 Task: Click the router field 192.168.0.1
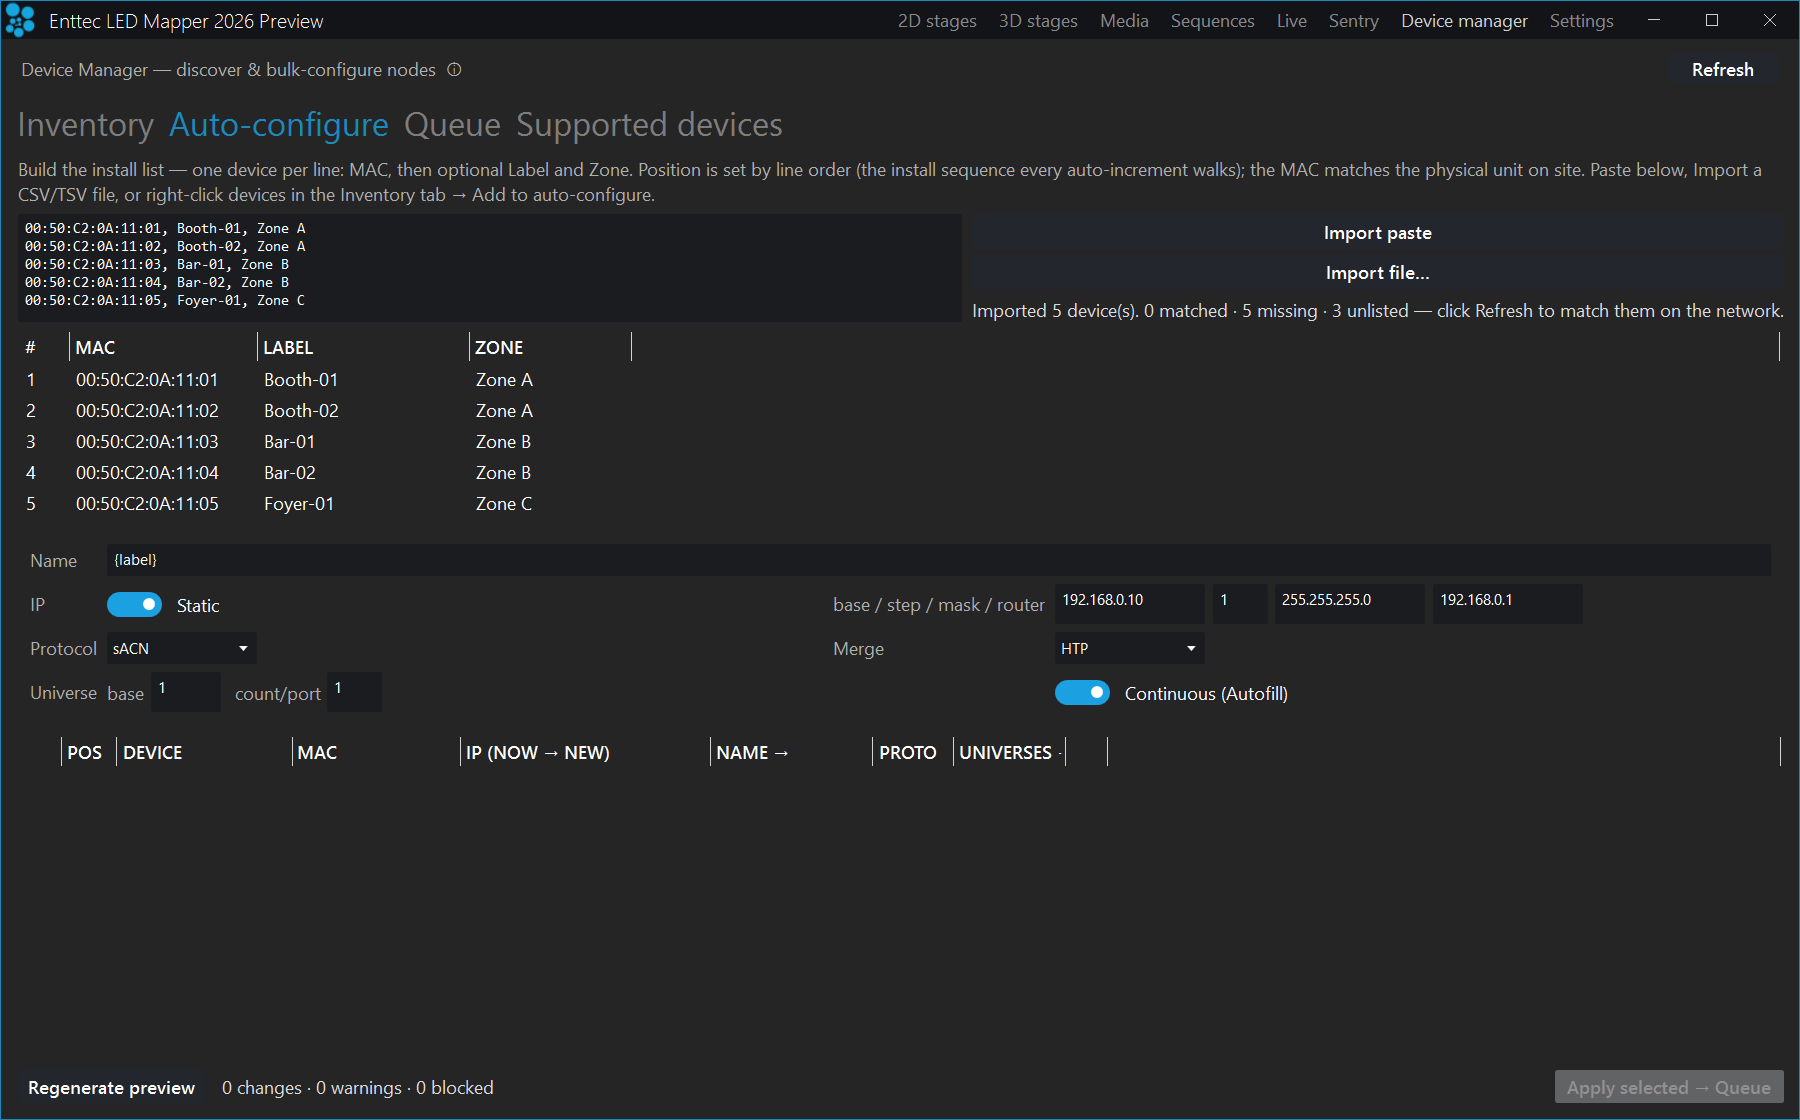tap(1507, 603)
